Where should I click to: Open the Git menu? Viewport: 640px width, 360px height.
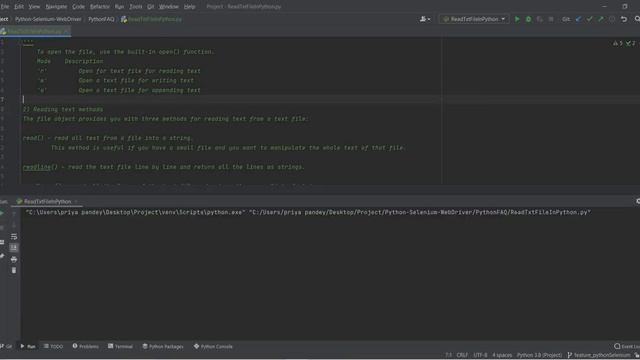click(x=151, y=7)
